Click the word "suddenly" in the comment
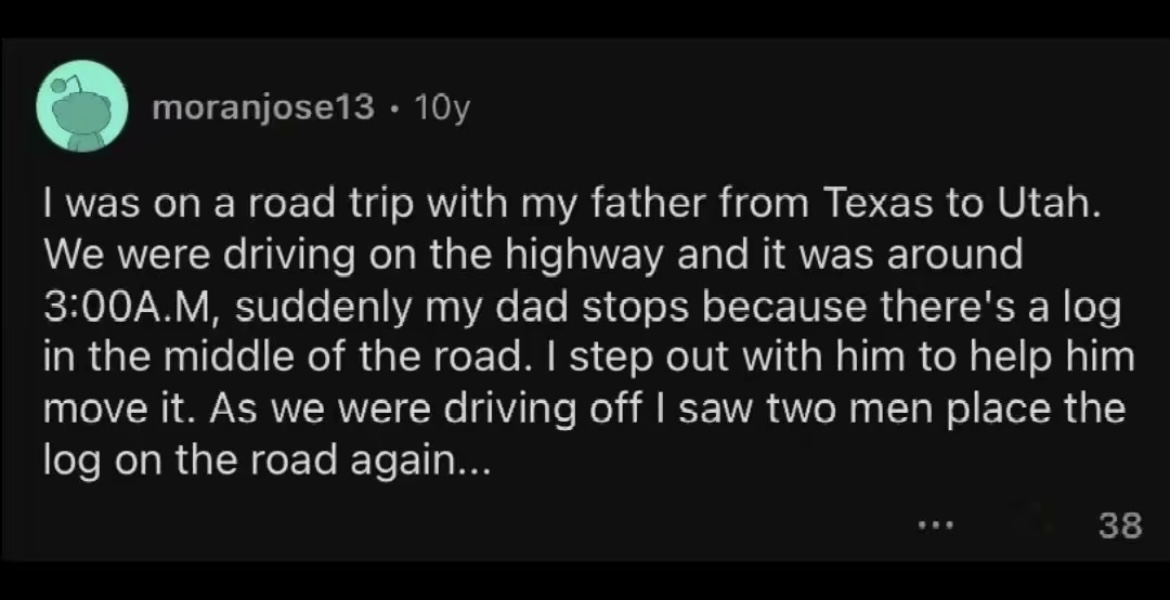1170x600 pixels. [x=324, y=307]
